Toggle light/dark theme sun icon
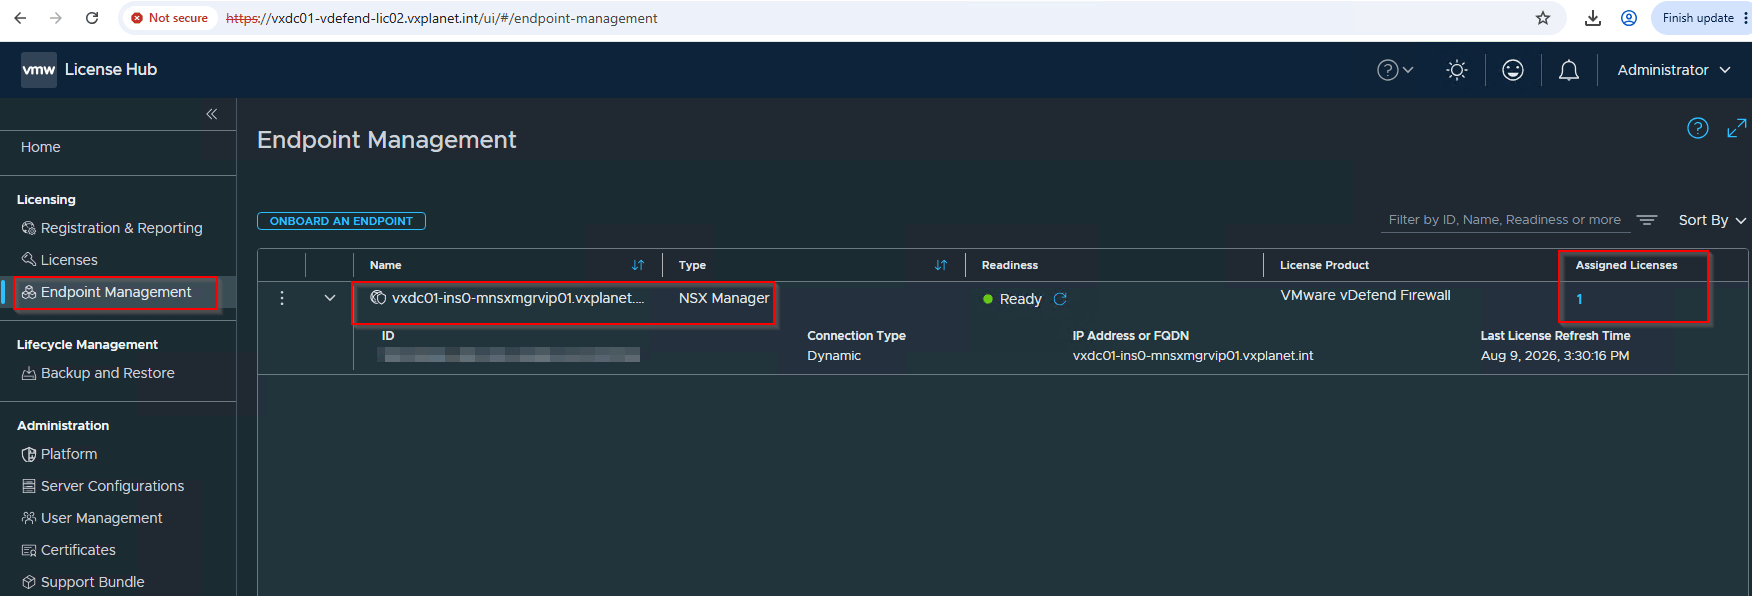 click(x=1457, y=70)
